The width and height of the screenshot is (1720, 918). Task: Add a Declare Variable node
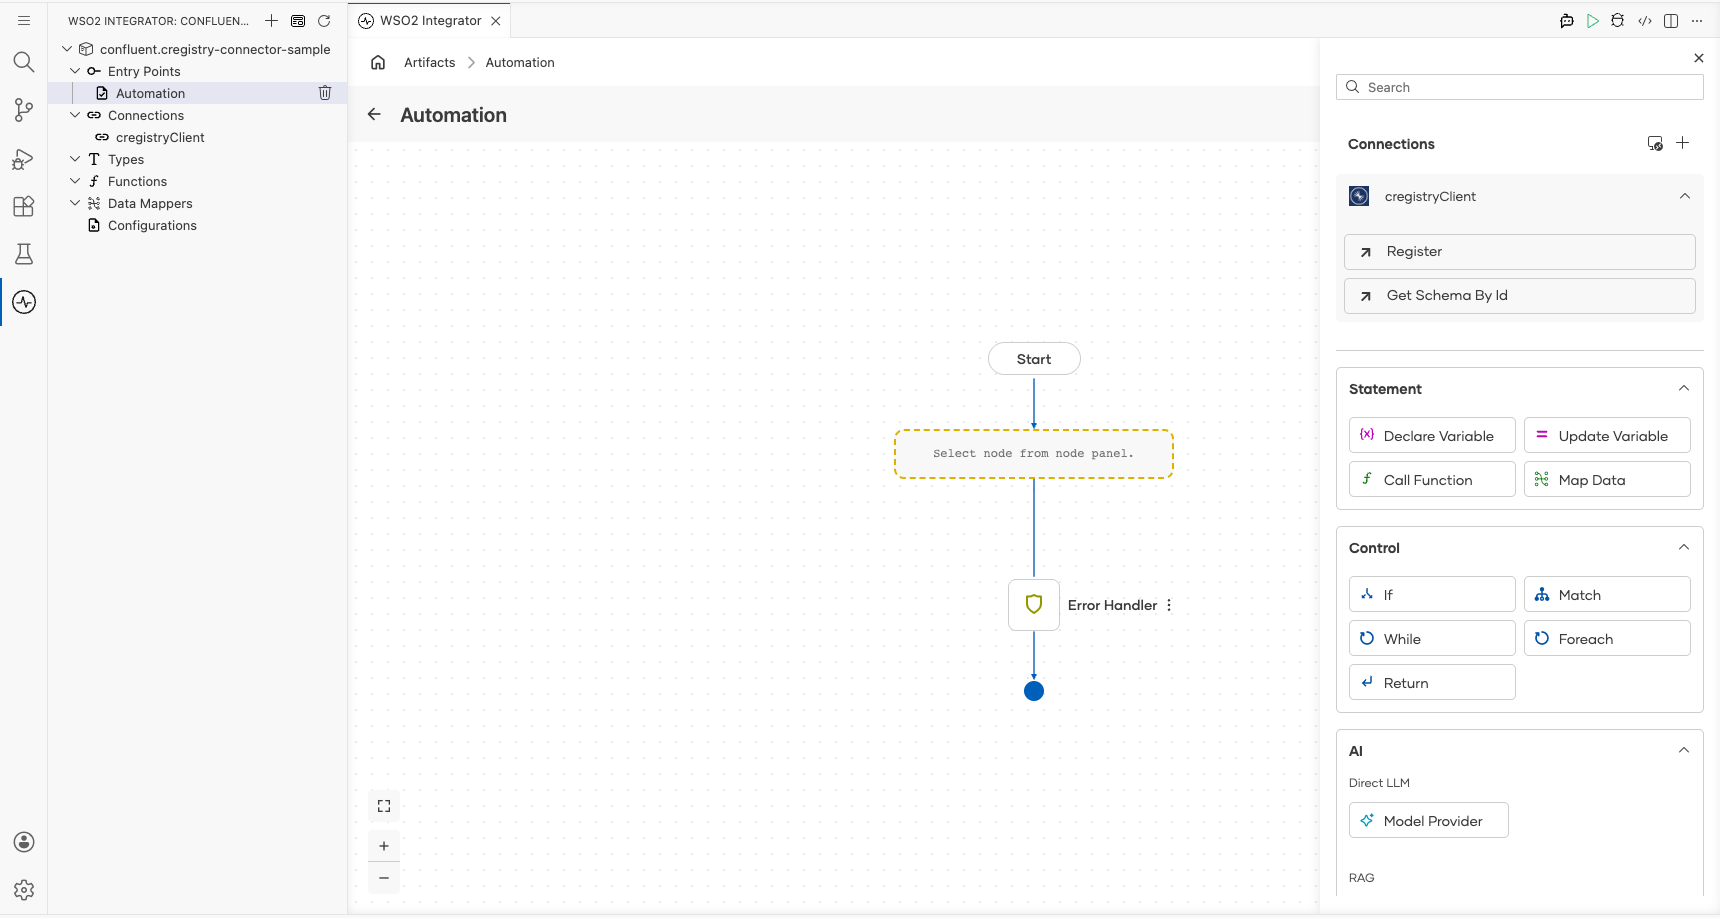(x=1432, y=435)
